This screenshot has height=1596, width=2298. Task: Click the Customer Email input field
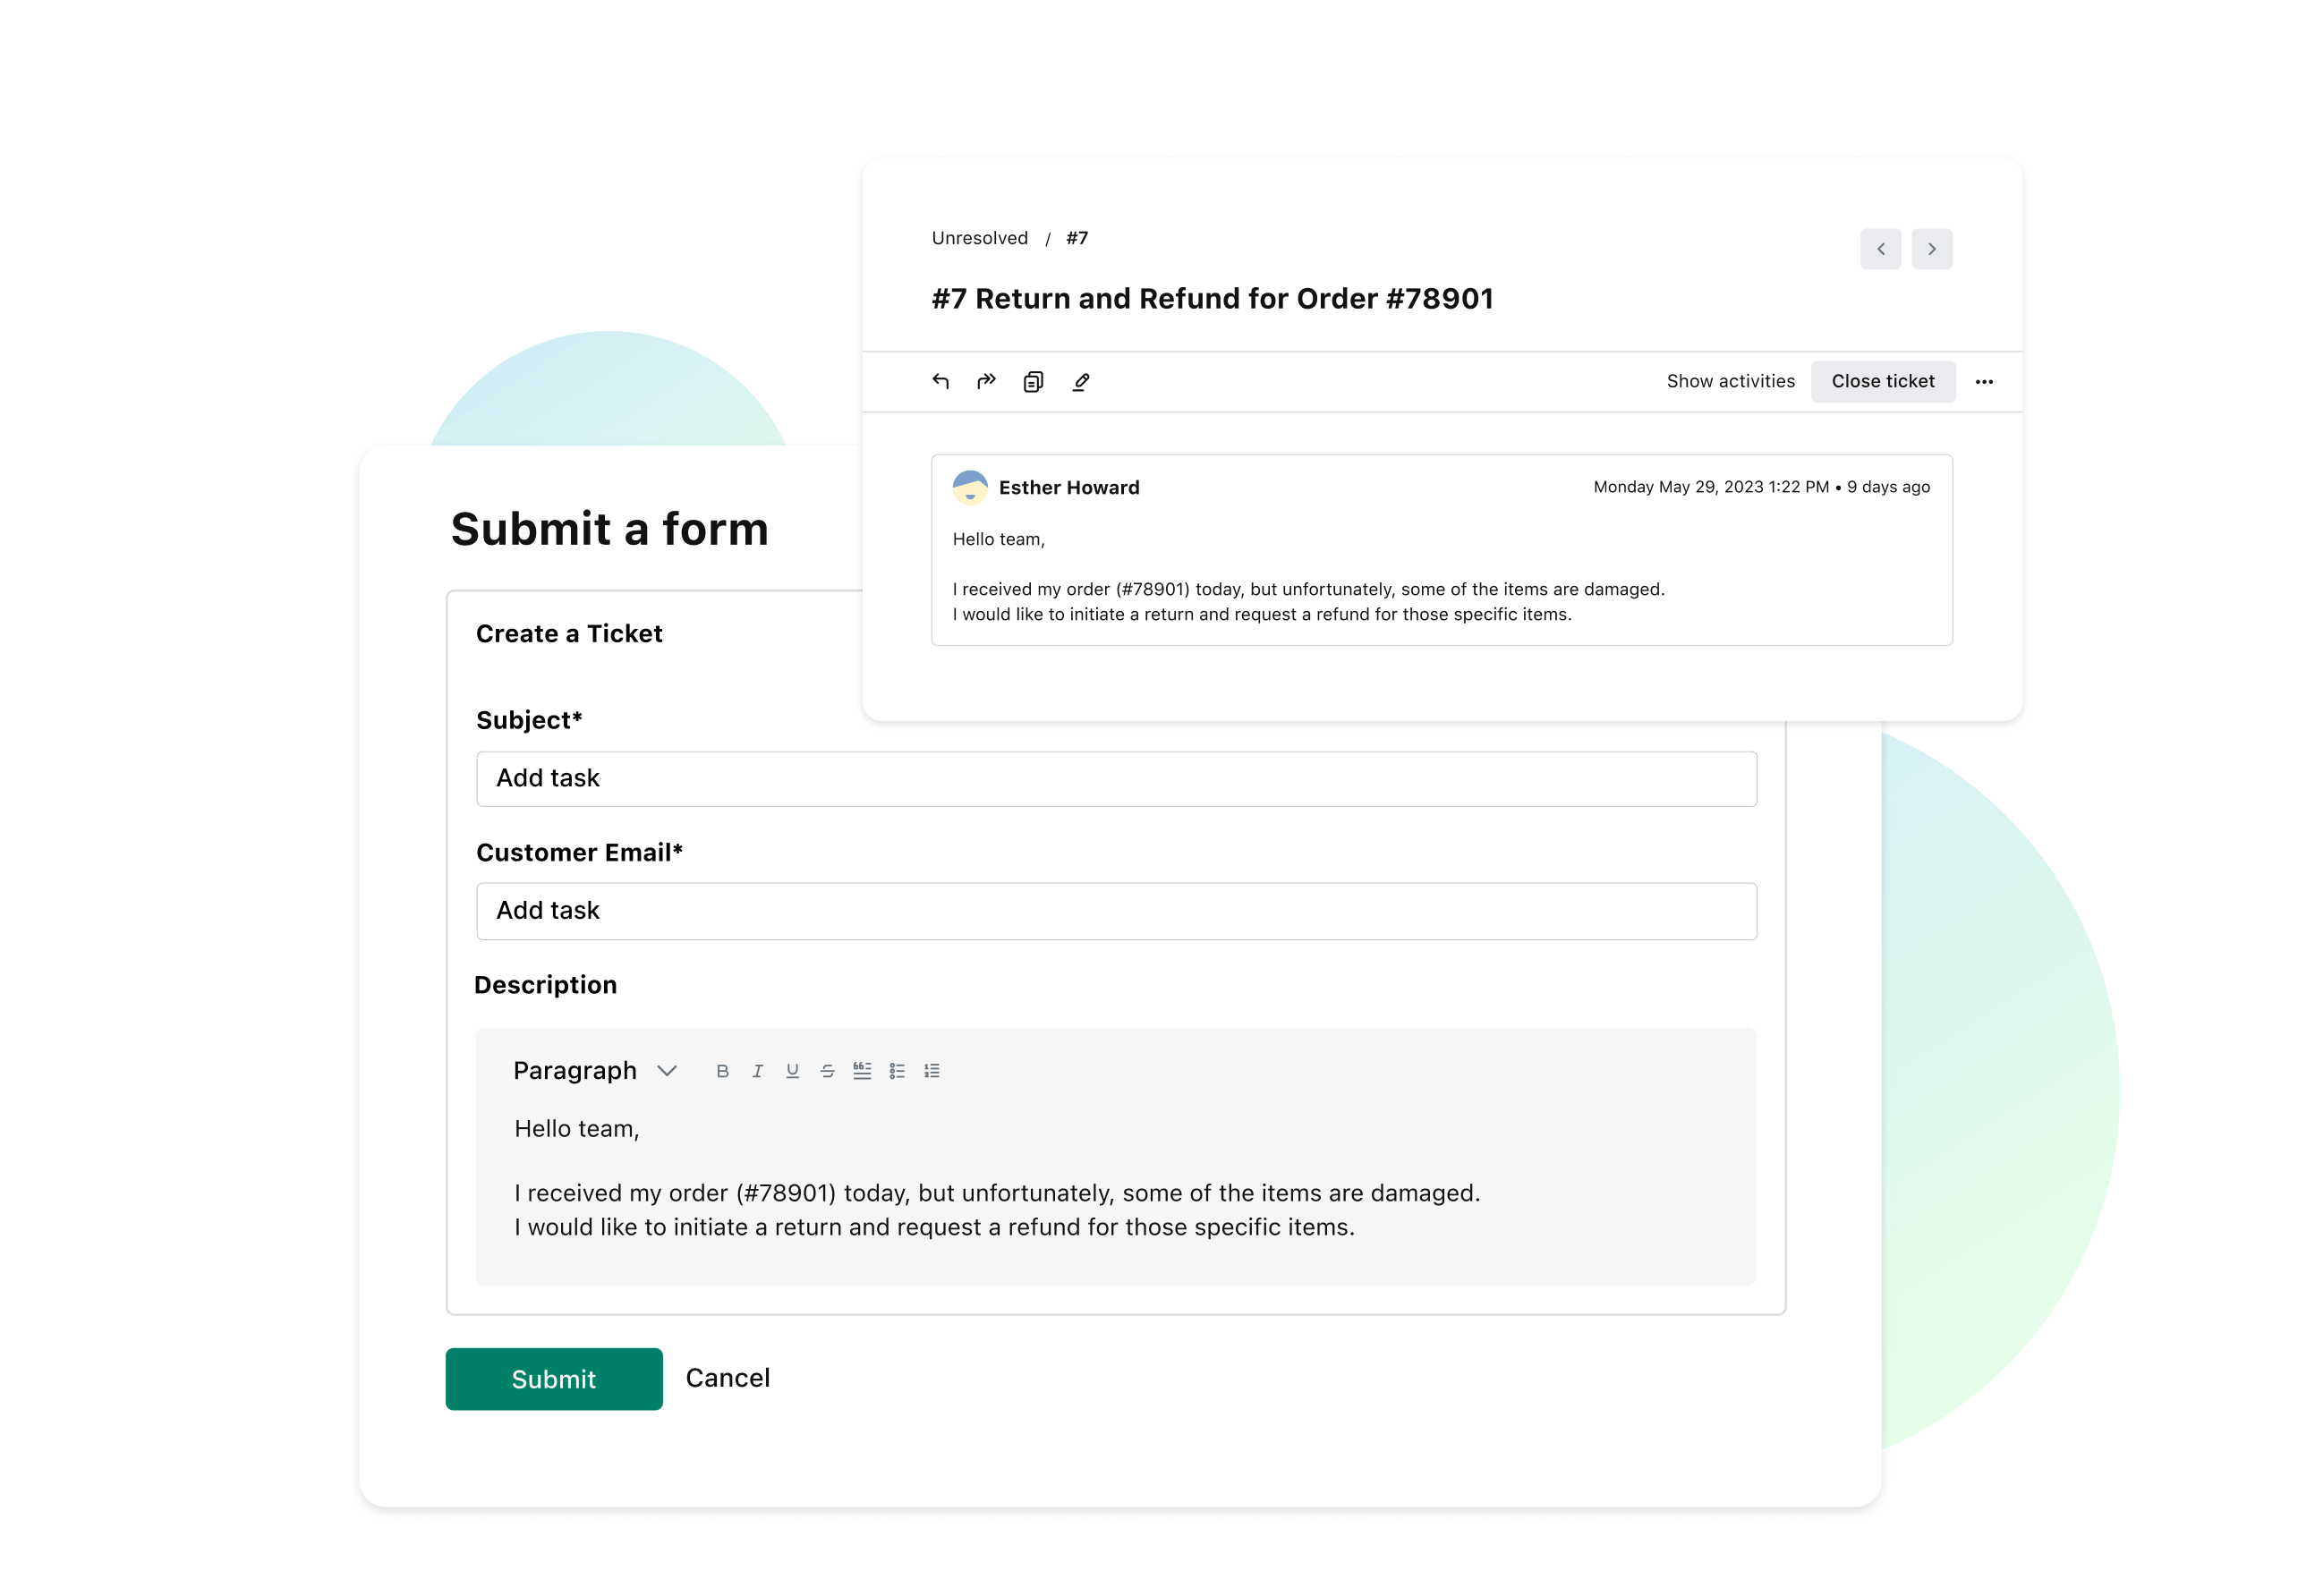(x=1114, y=908)
